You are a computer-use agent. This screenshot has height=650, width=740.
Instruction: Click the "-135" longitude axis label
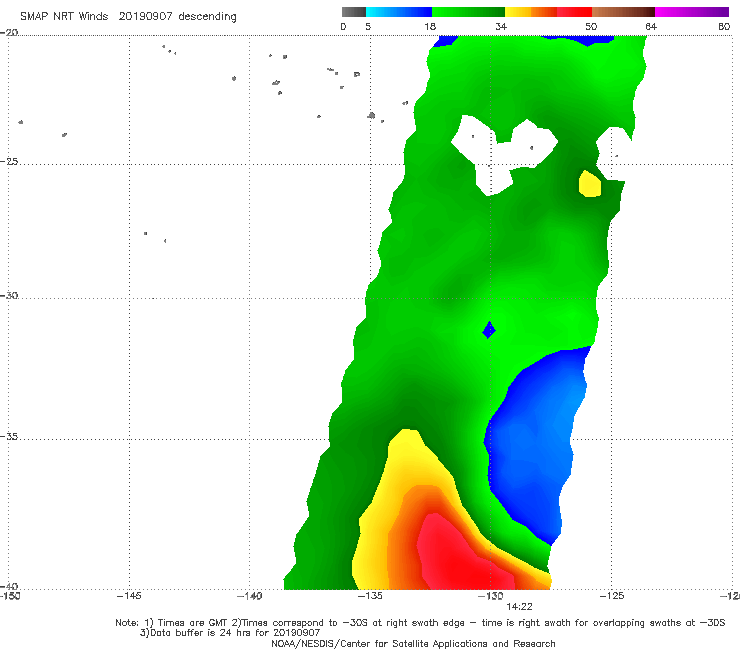tap(370, 596)
